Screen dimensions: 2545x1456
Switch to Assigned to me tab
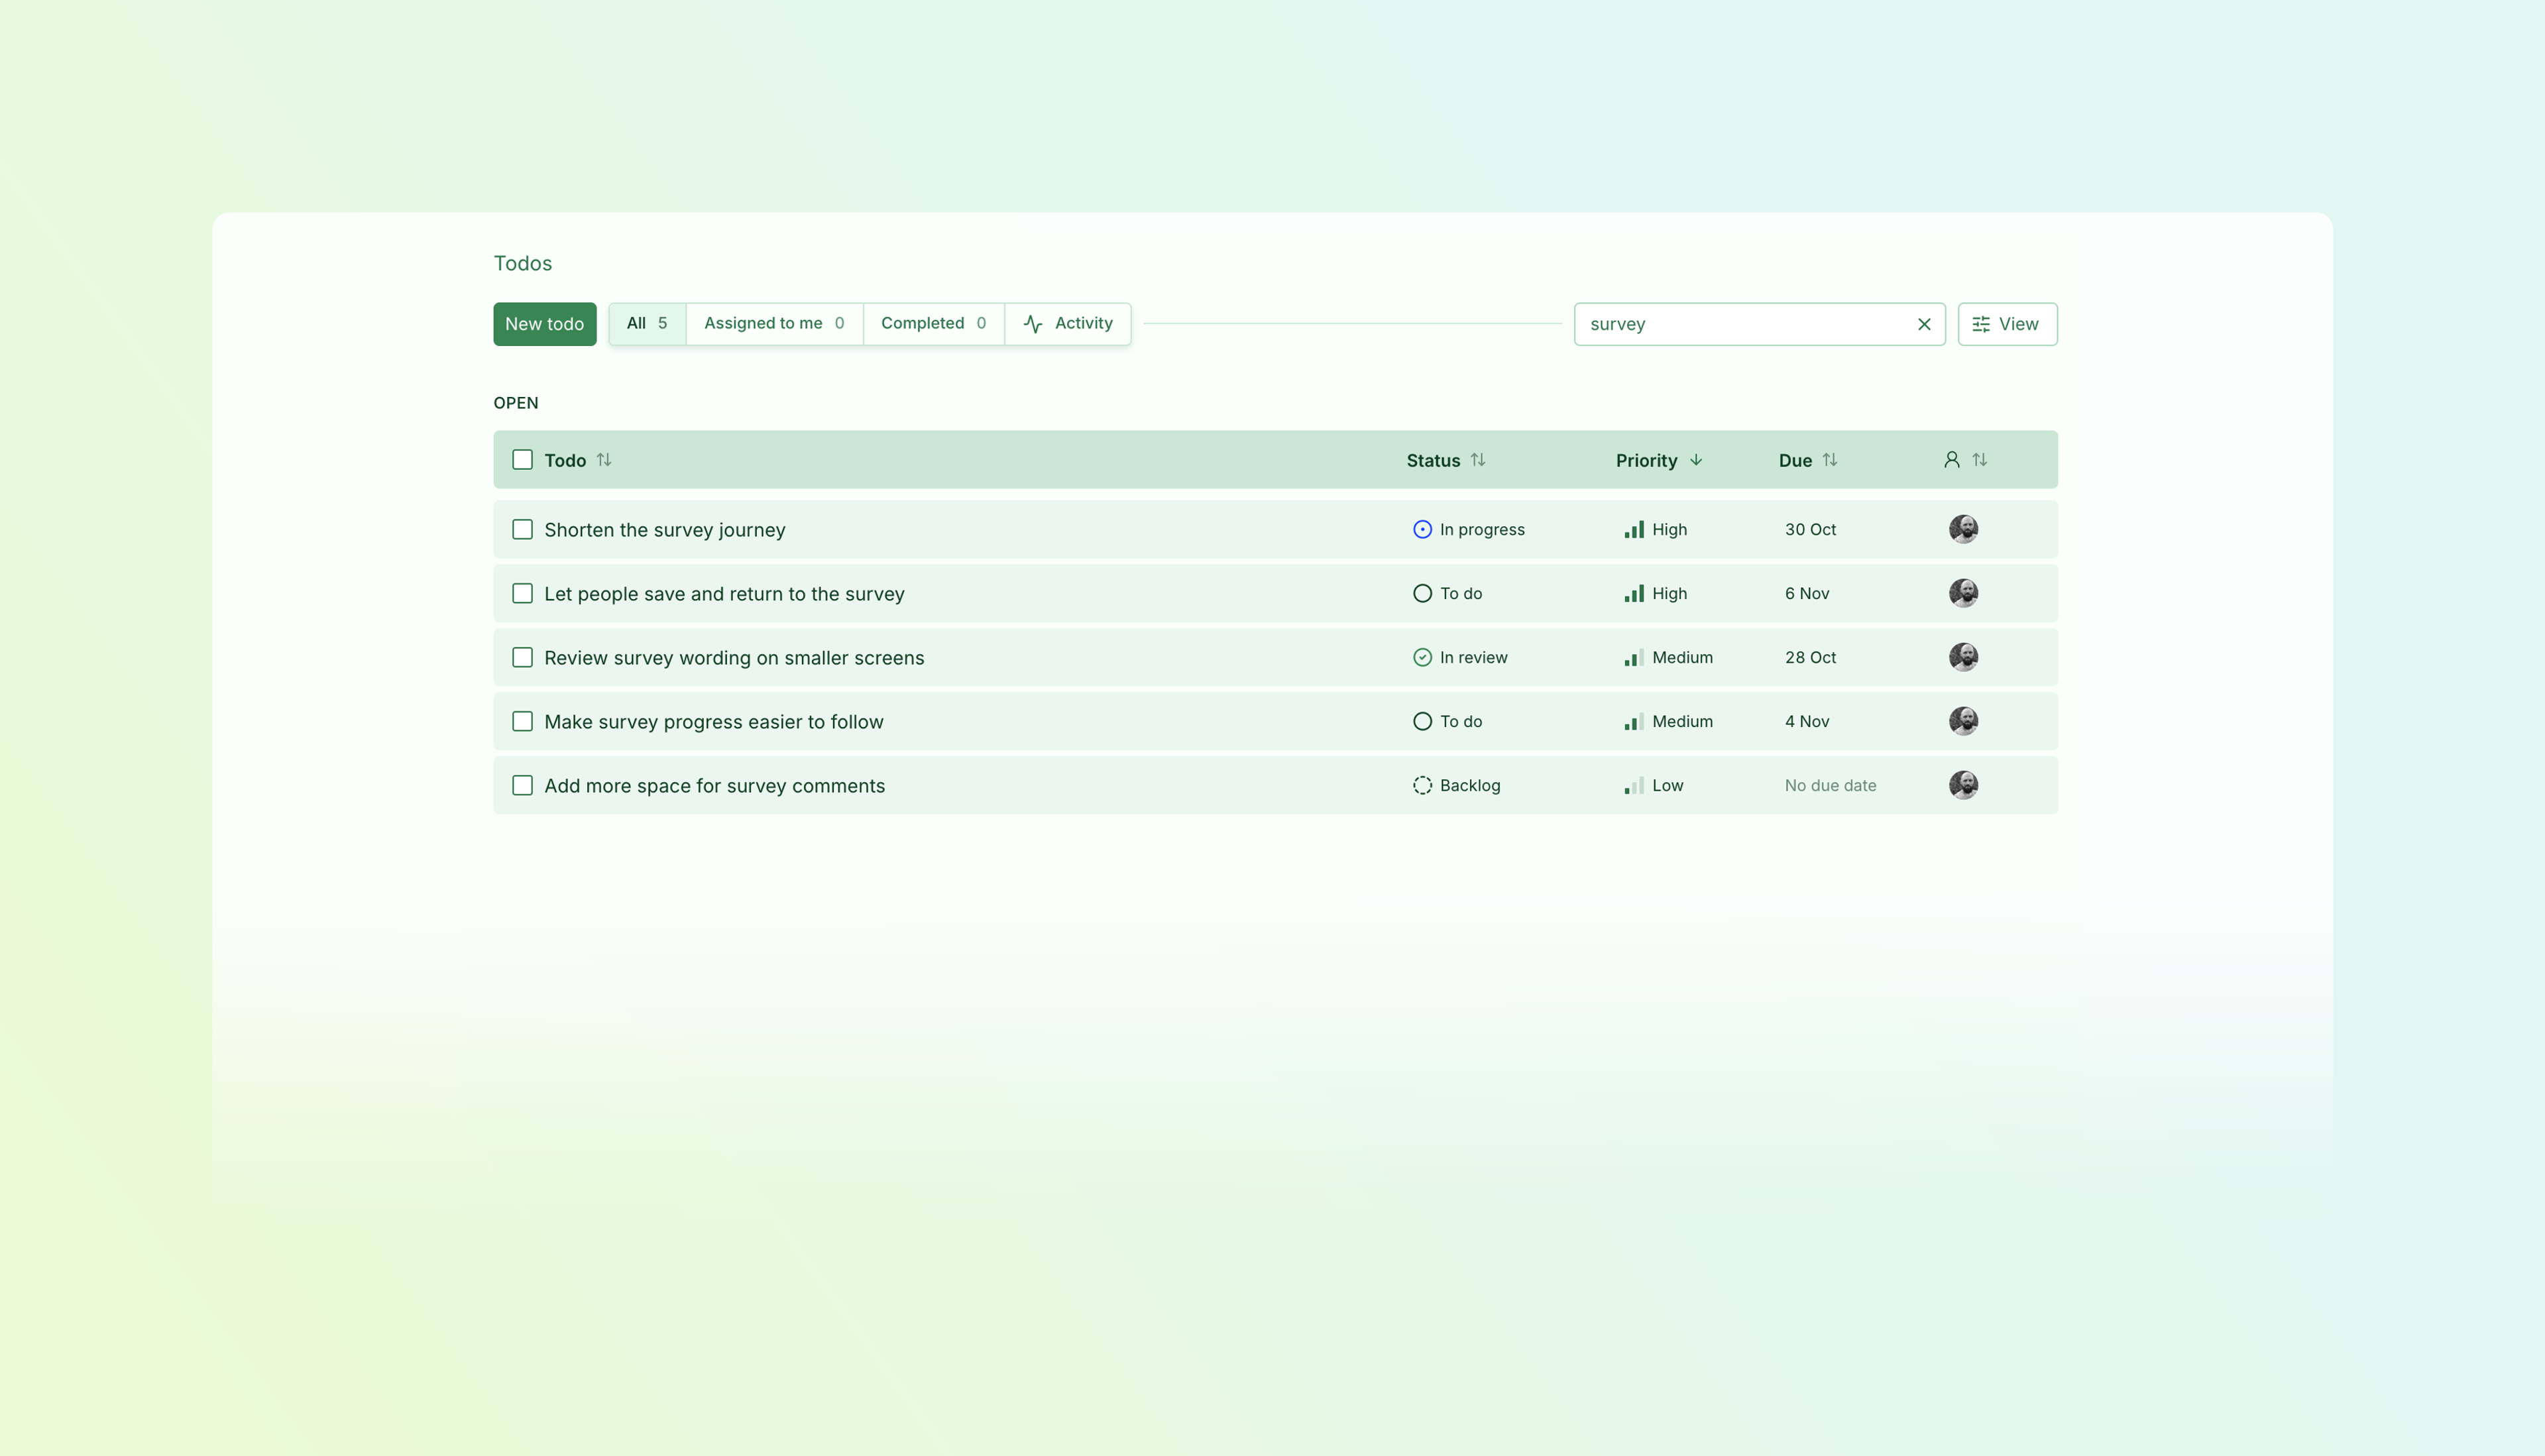coord(774,324)
